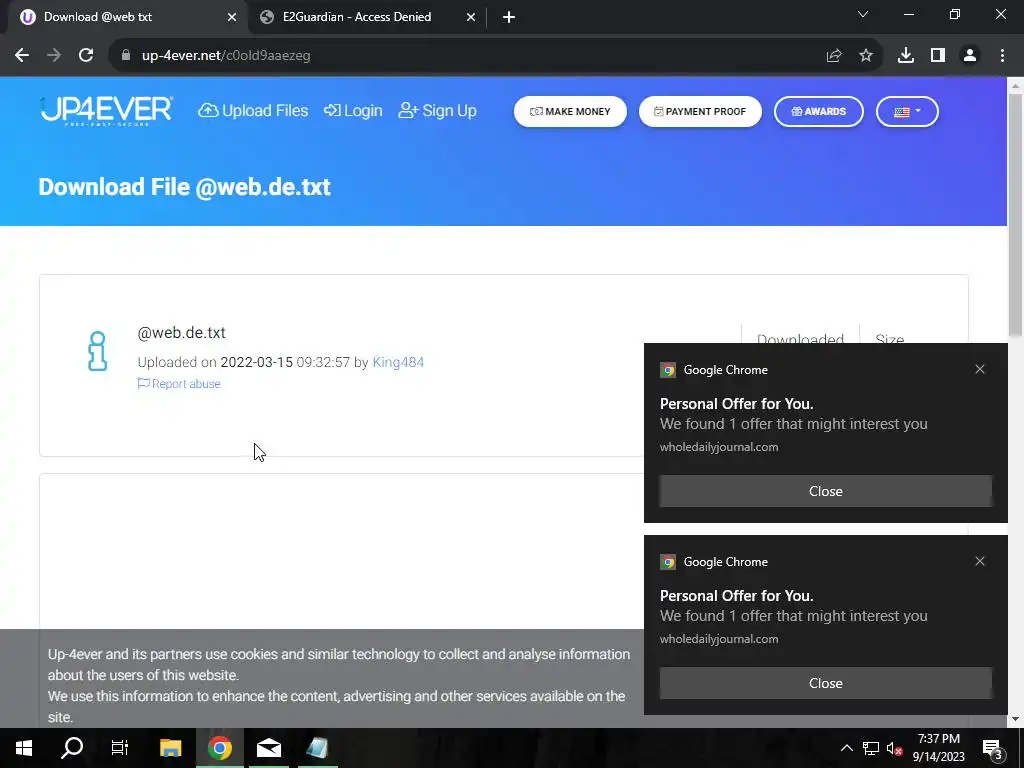Image resolution: width=1024 pixels, height=768 pixels.
Task: Click MAKE MONEY button
Action: click(570, 112)
